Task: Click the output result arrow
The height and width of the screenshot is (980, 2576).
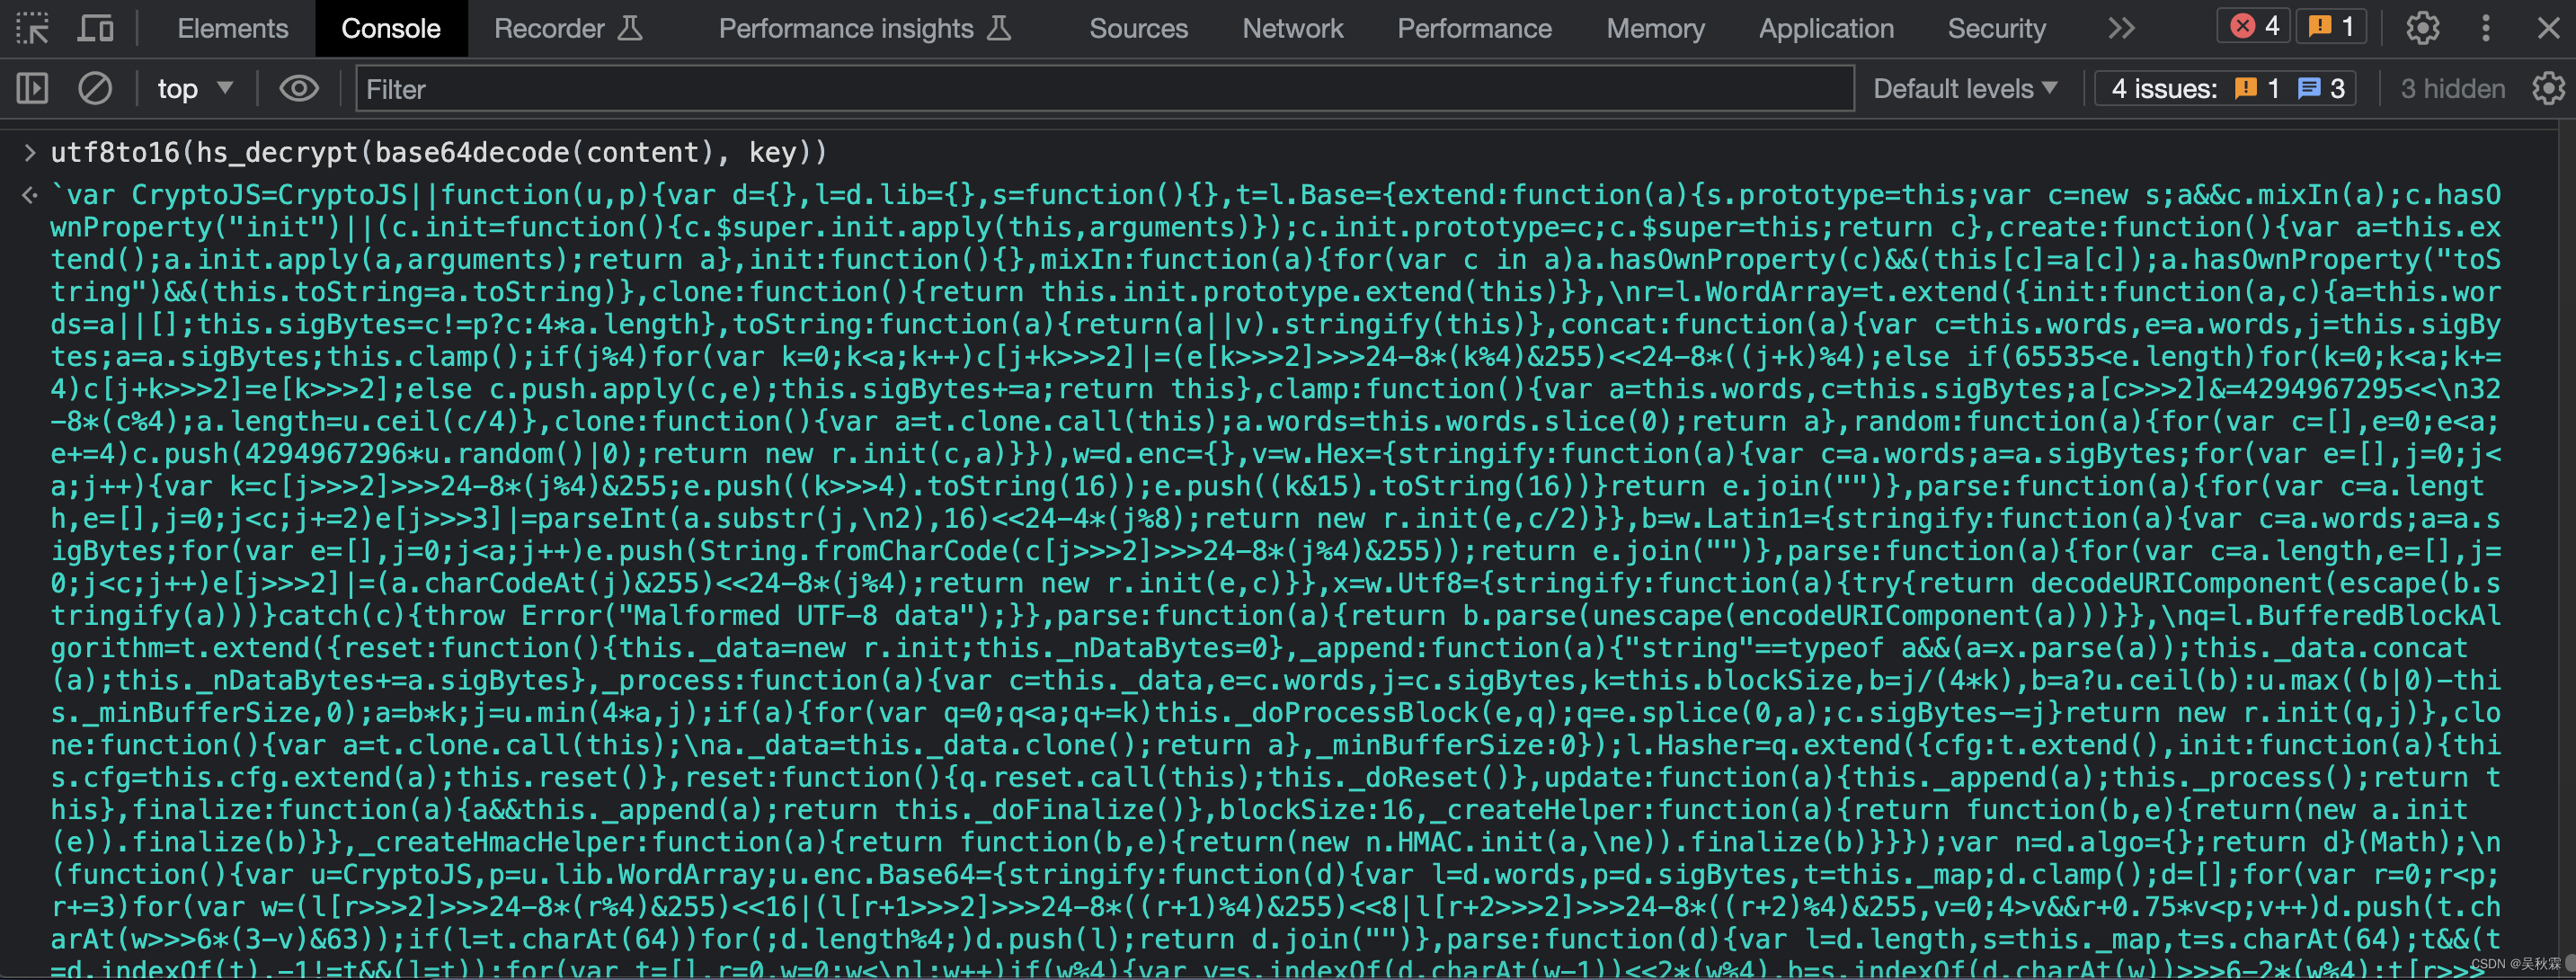Action: (x=30, y=195)
